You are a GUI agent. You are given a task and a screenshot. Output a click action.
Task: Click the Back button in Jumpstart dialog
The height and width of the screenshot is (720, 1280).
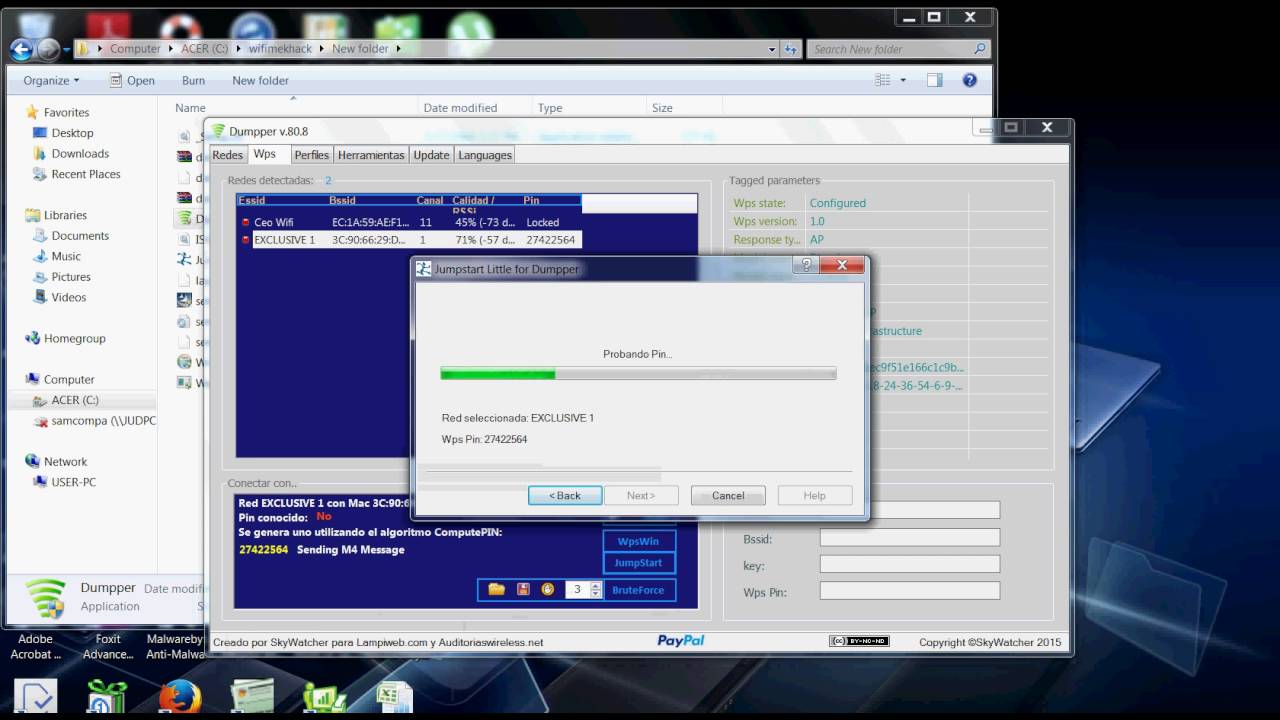pos(565,495)
